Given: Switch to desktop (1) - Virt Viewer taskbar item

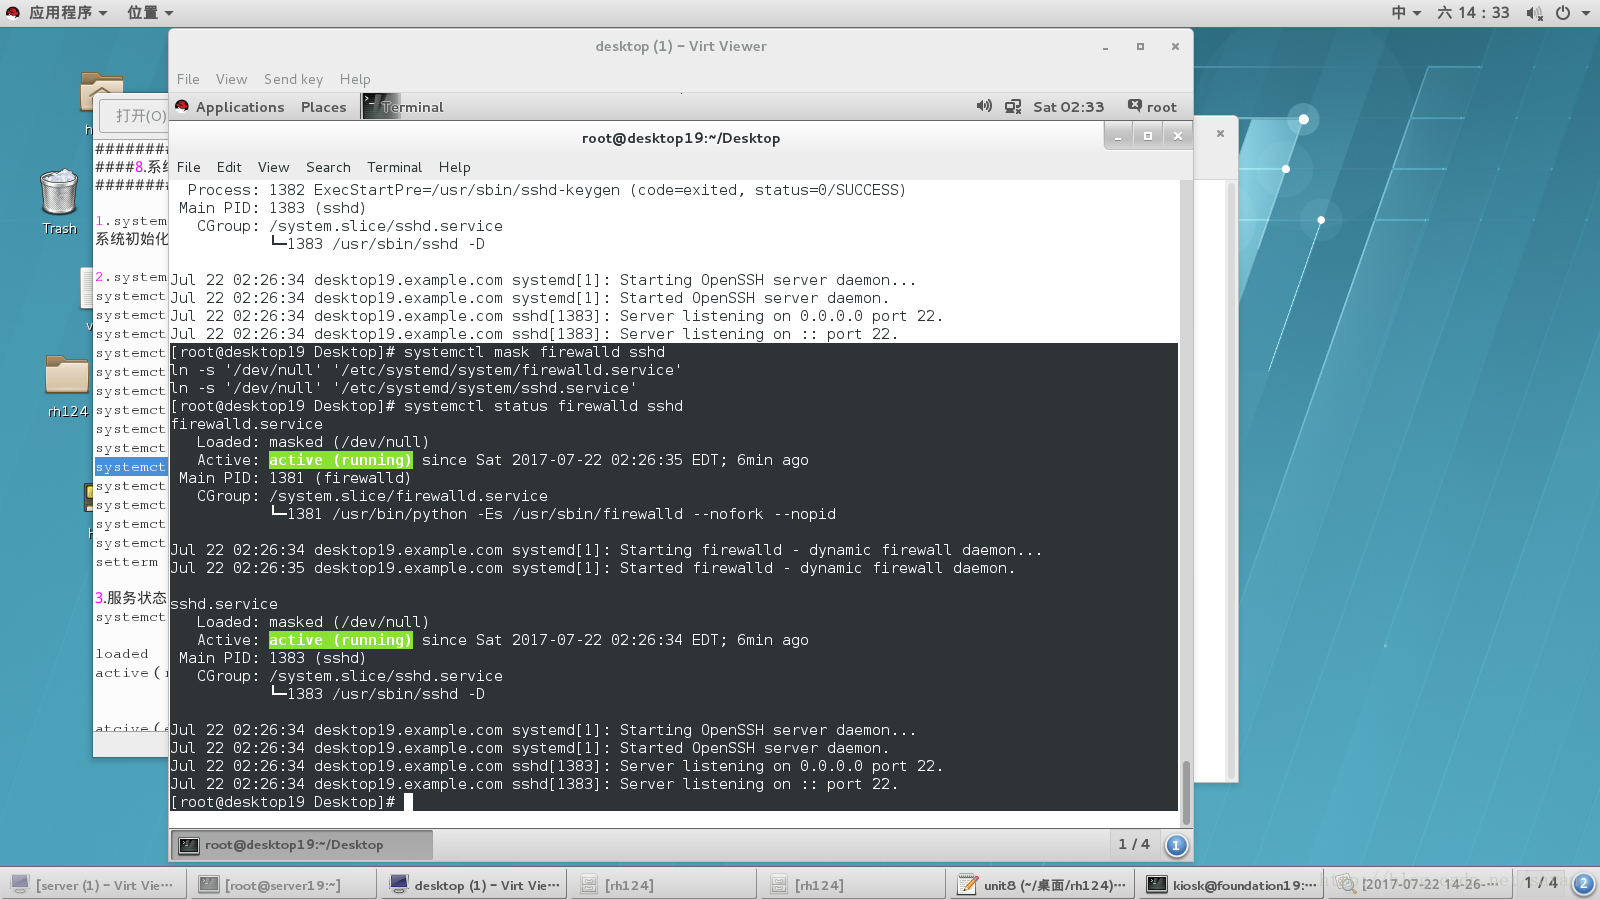Looking at the screenshot, I should pyautogui.click(x=475, y=885).
